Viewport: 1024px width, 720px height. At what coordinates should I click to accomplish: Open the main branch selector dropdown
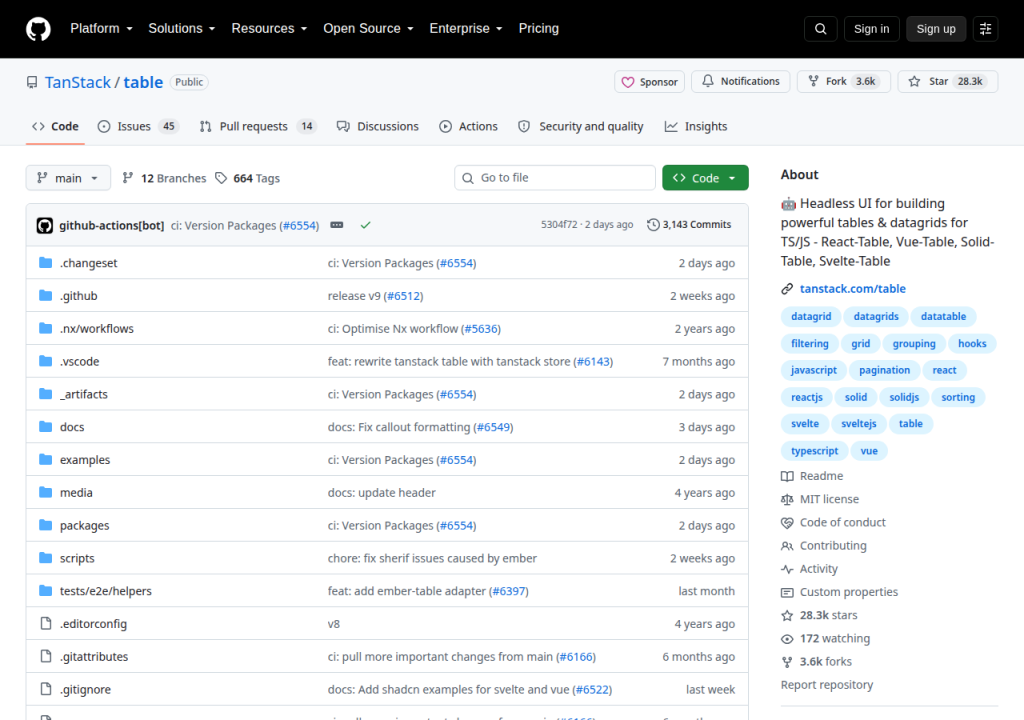pyautogui.click(x=68, y=178)
